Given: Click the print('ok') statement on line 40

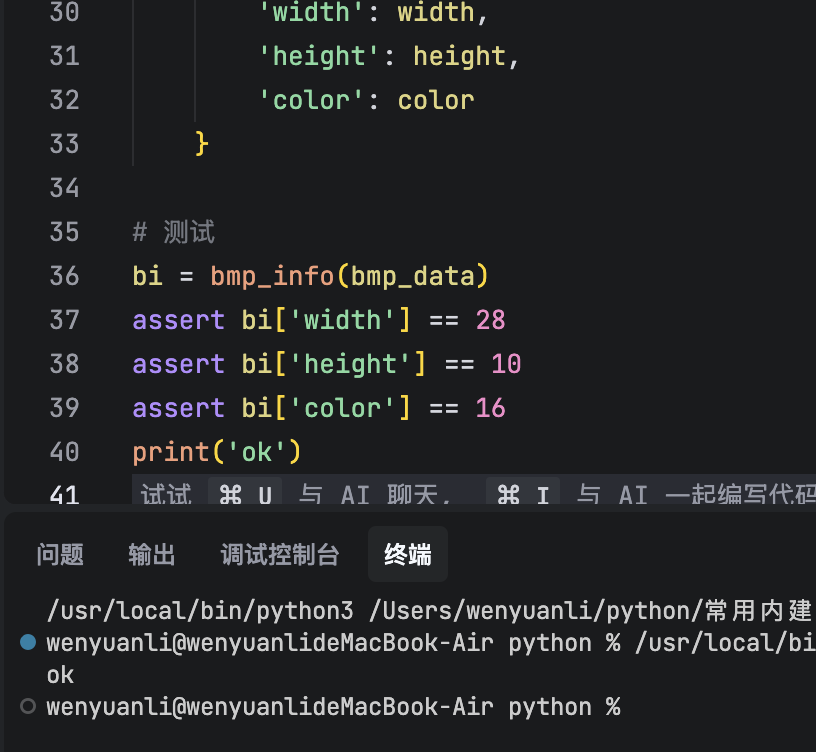Looking at the screenshot, I should click(x=216, y=451).
